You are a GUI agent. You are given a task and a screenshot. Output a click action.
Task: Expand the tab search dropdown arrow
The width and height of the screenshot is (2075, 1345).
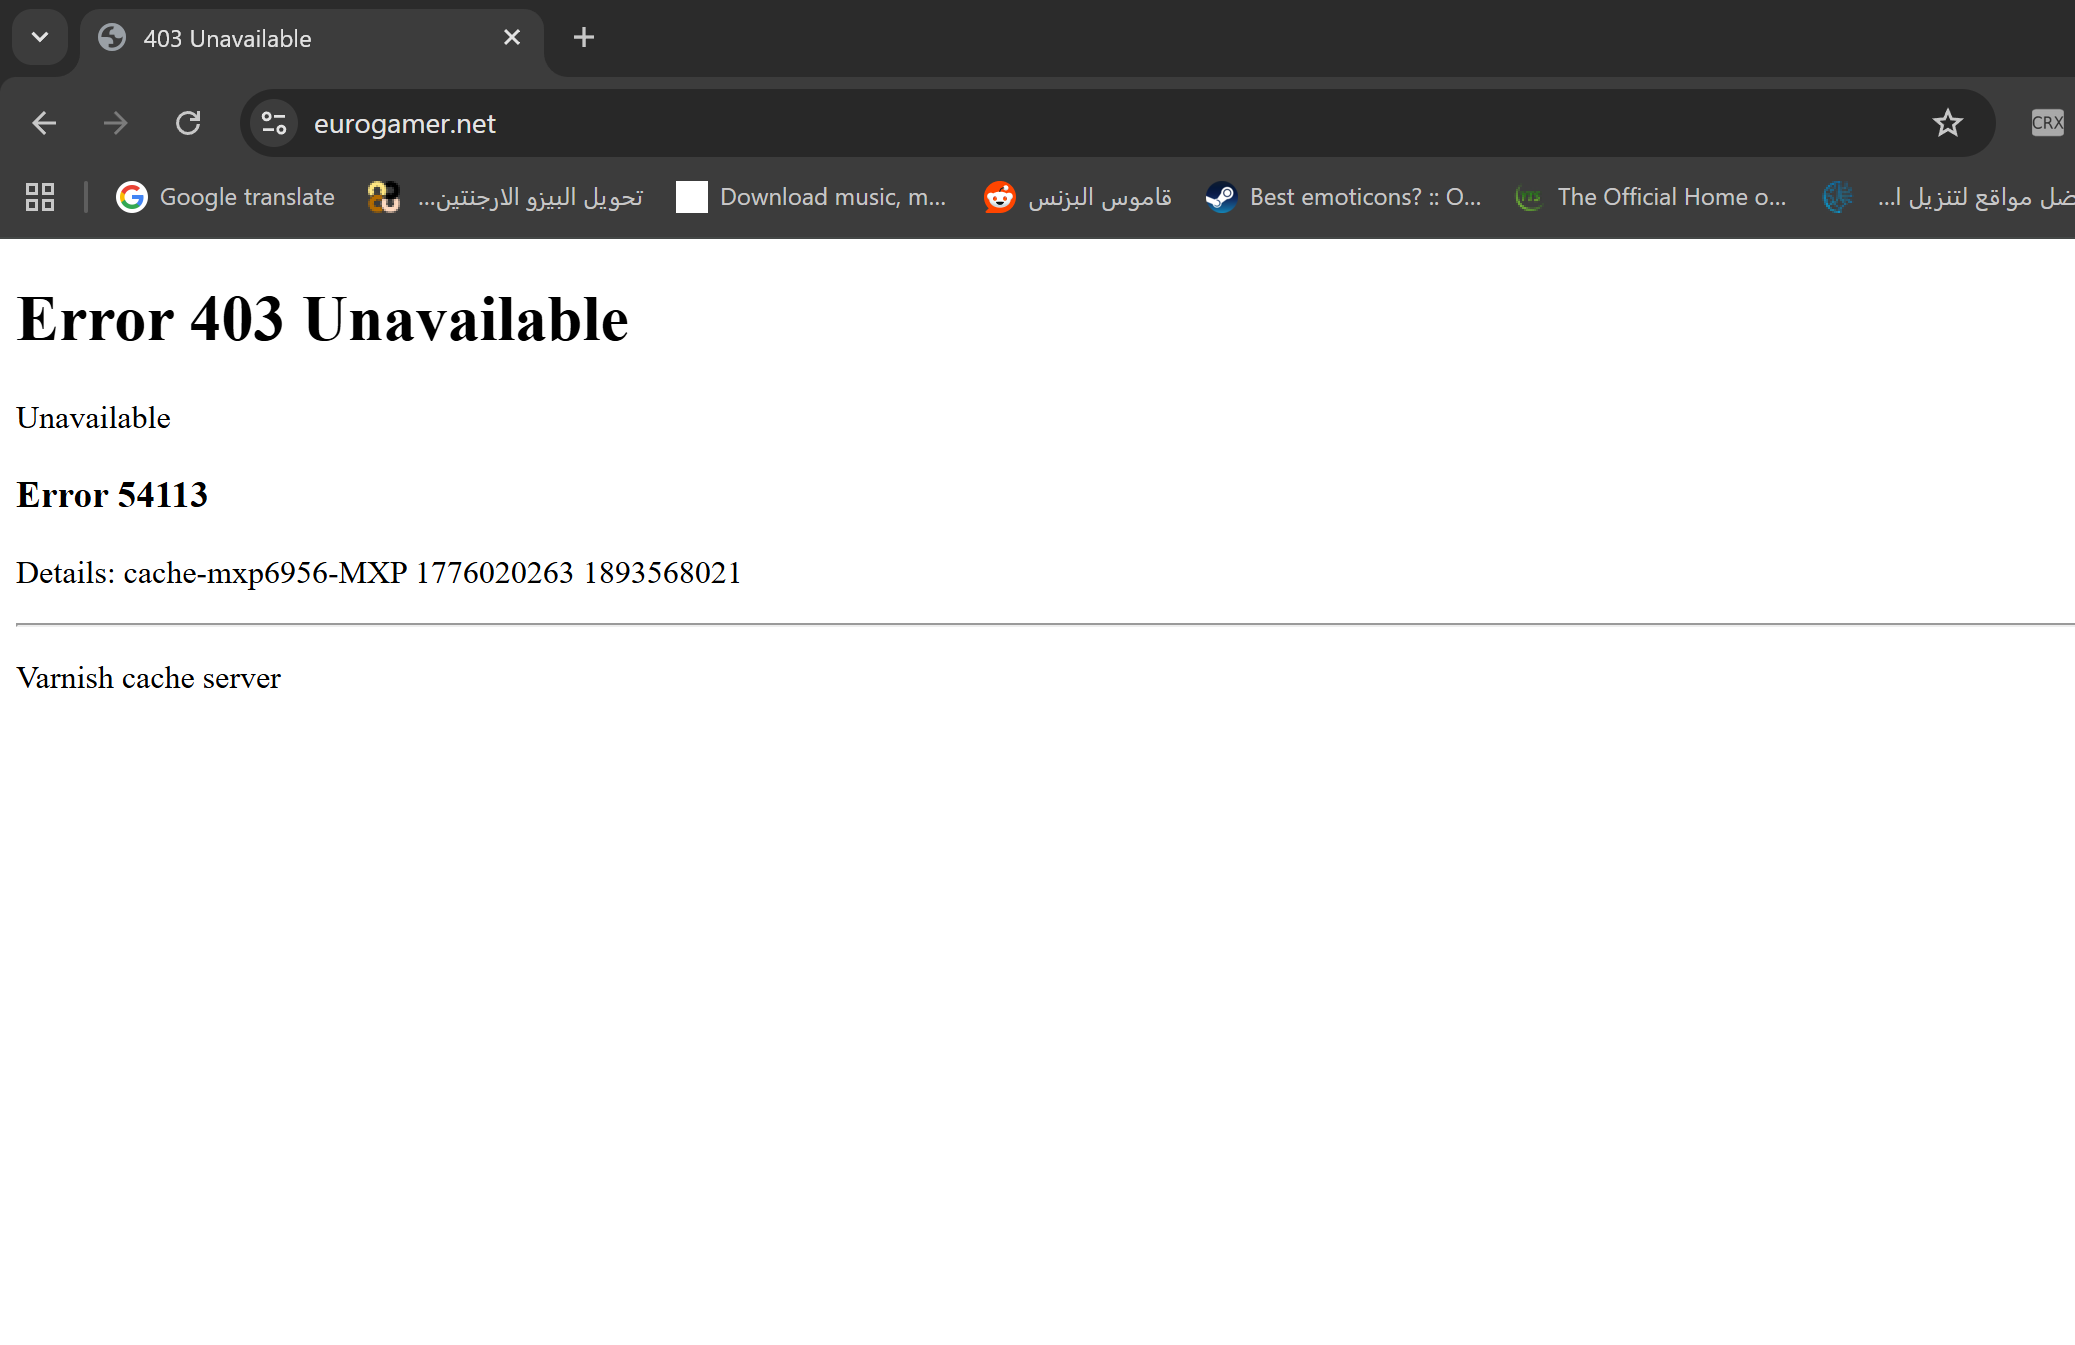pos(40,38)
